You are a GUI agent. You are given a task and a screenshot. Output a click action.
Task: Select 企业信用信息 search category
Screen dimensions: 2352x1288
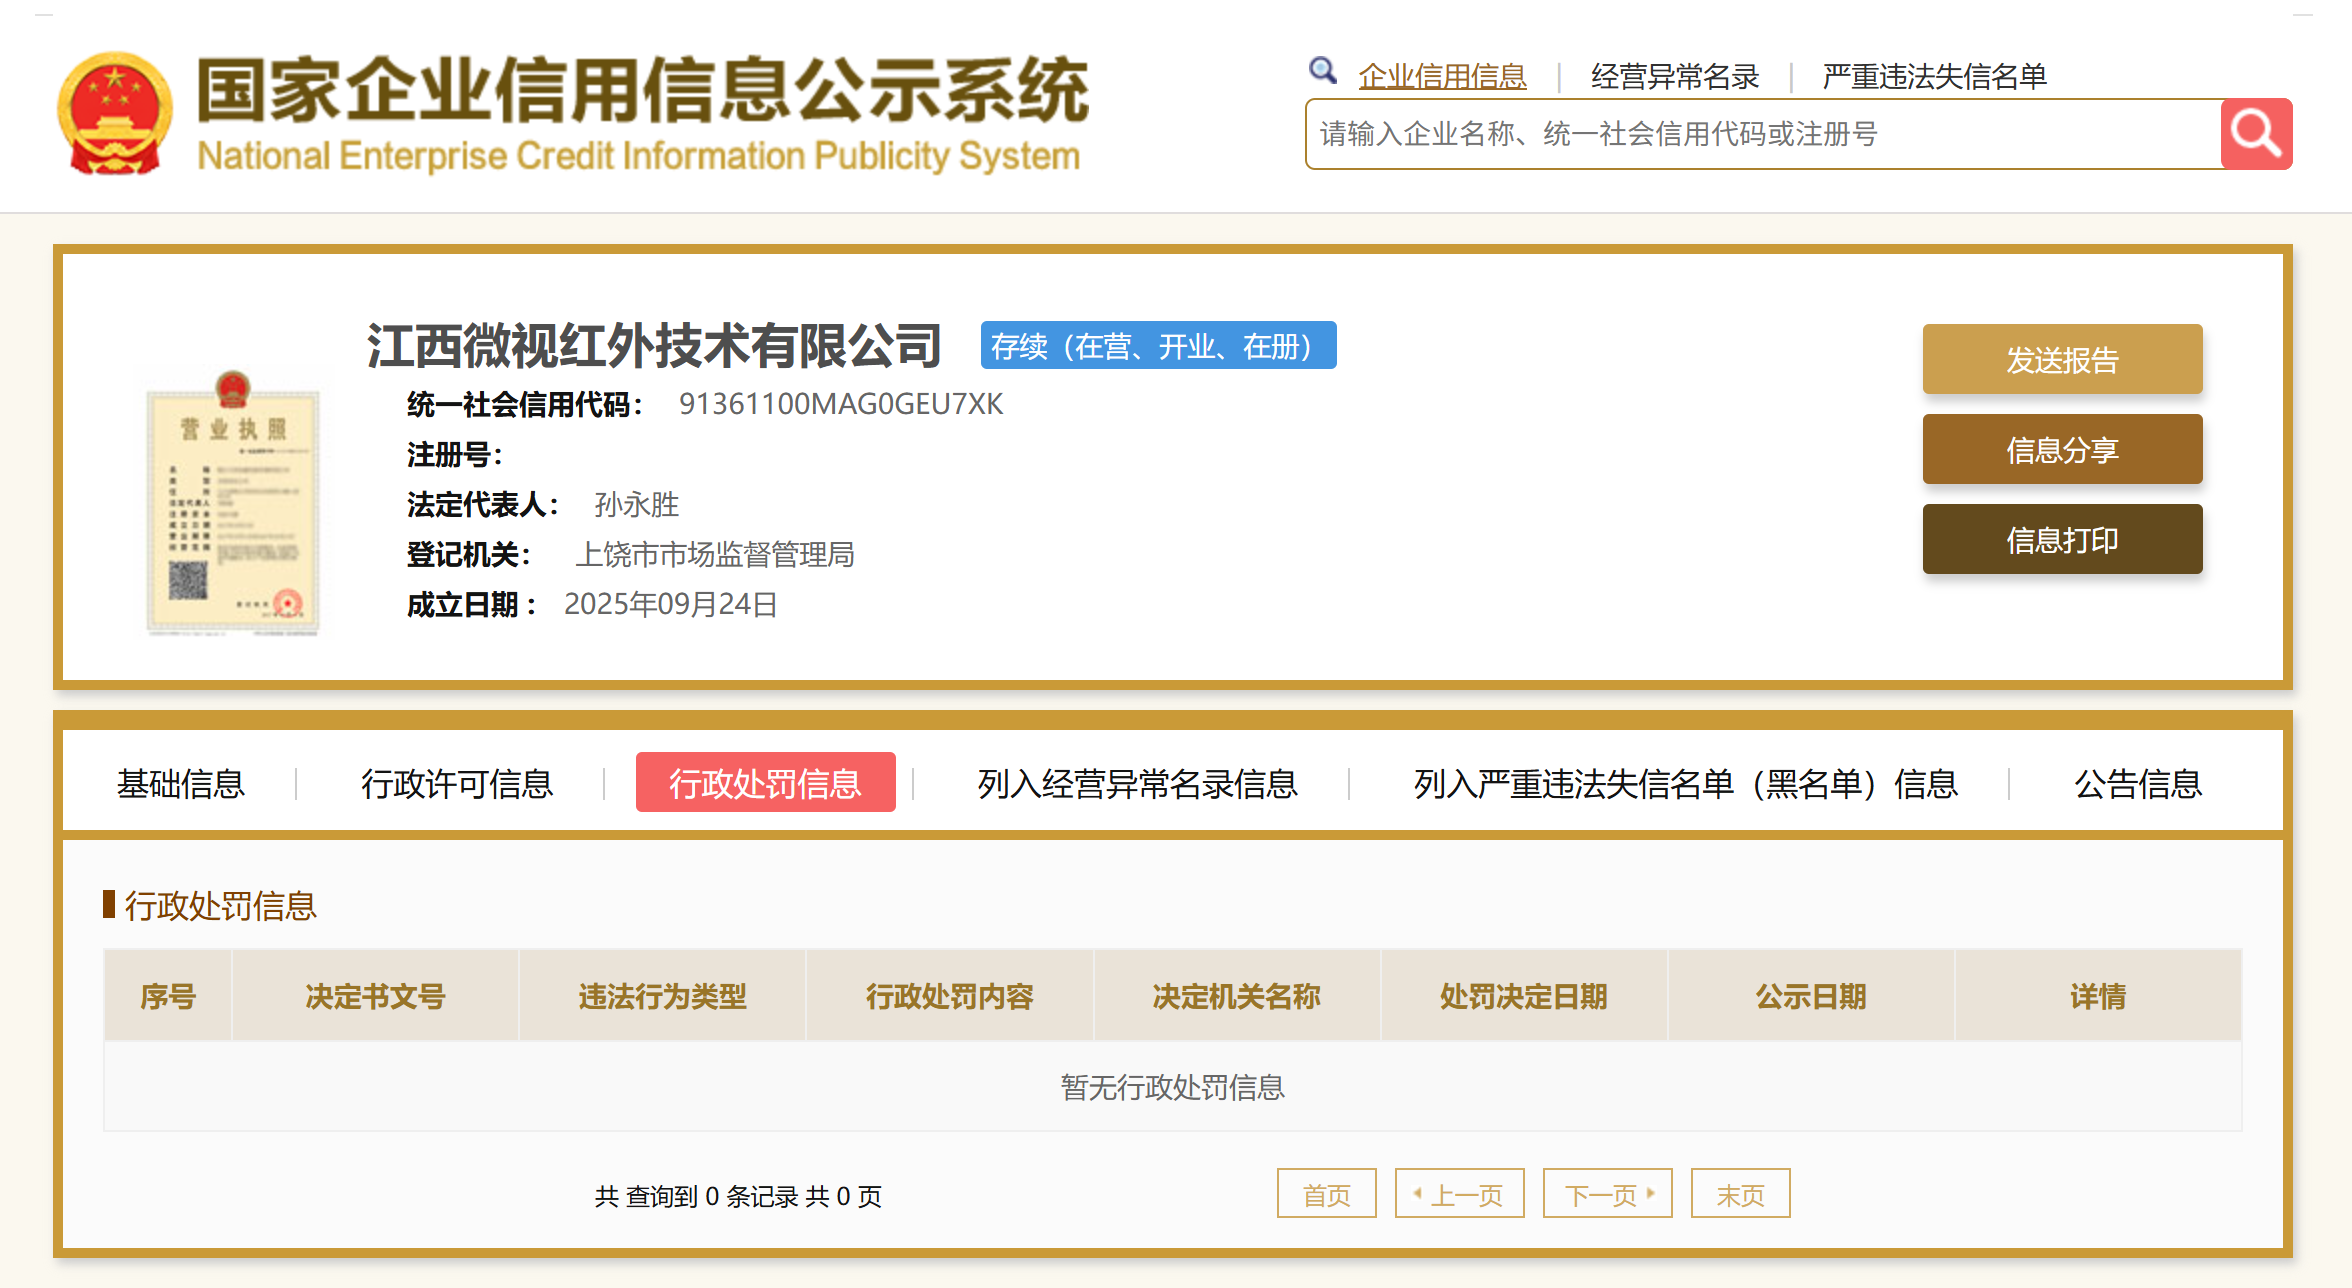[x=1441, y=76]
